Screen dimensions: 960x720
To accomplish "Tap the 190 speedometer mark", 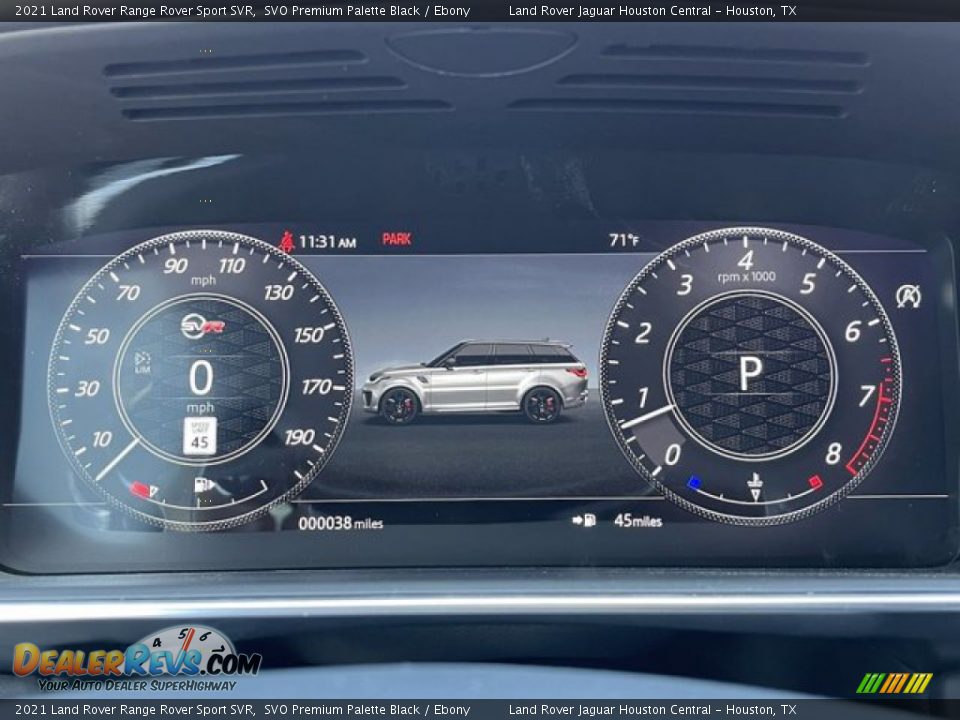I will coord(299,437).
